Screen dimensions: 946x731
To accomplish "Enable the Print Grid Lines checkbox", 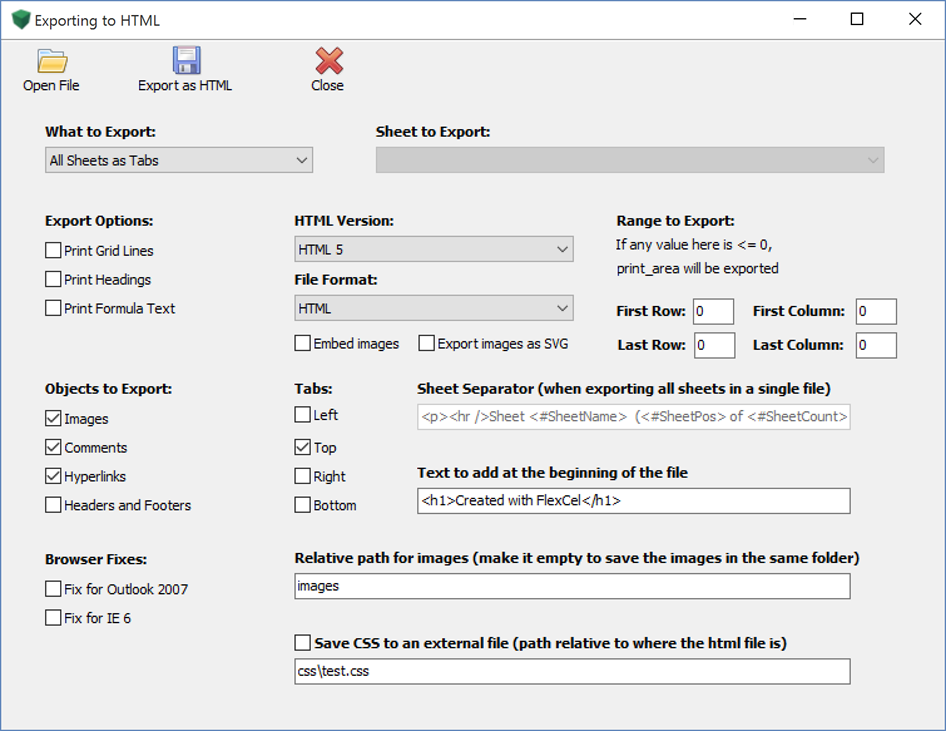I will (x=54, y=251).
